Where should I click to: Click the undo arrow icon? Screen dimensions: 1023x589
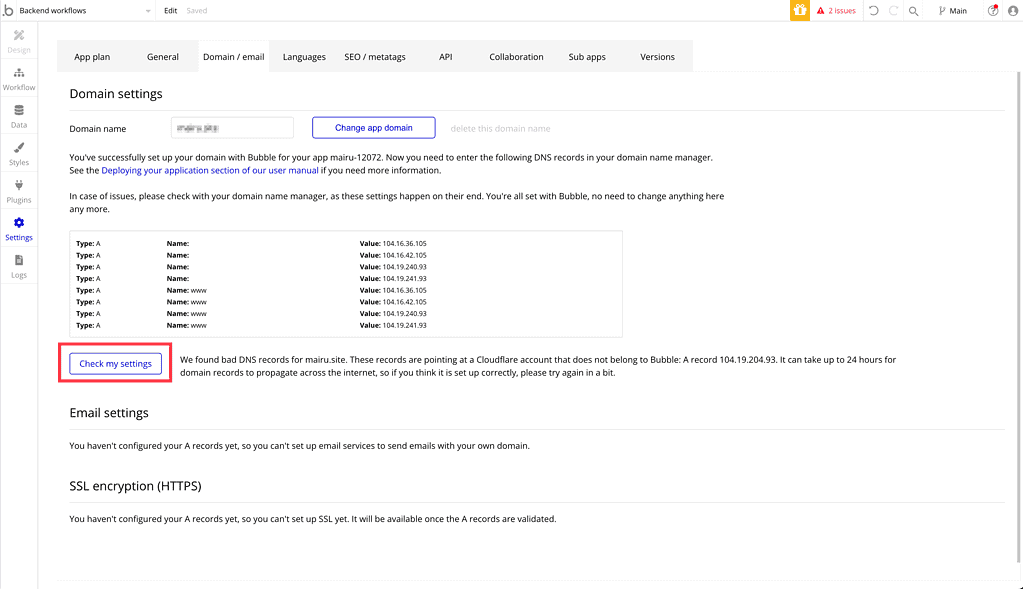coord(874,11)
